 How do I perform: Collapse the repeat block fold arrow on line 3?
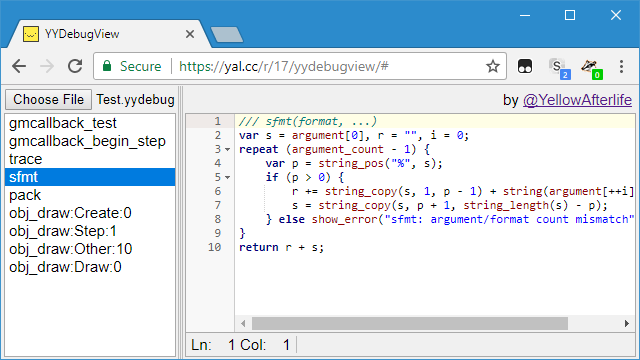pyautogui.click(x=228, y=150)
